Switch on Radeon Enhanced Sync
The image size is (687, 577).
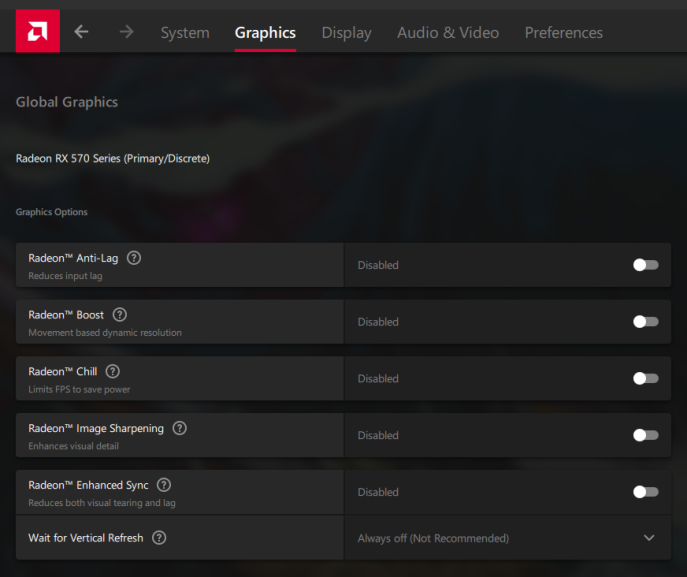tap(646, 492)
